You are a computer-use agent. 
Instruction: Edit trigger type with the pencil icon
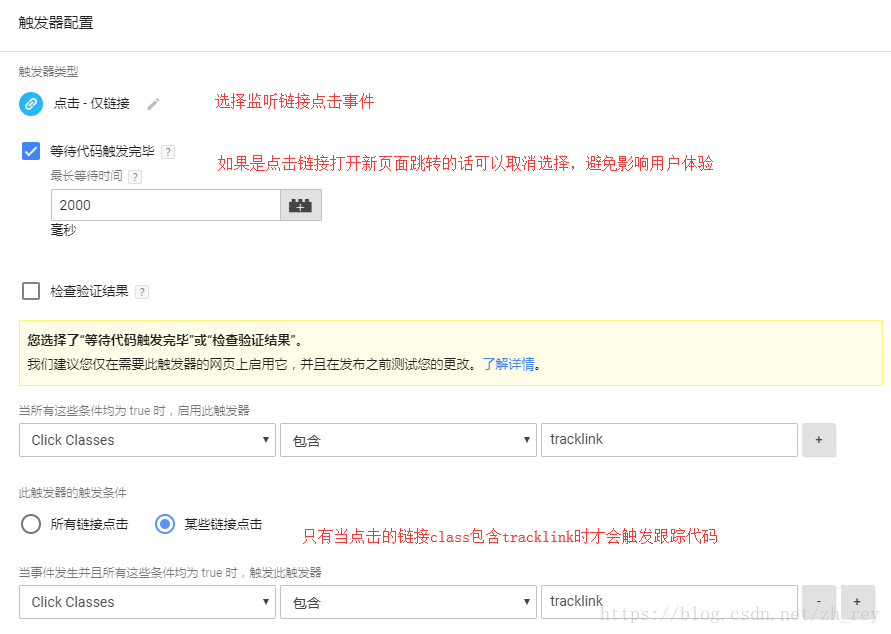click(153, 104)
